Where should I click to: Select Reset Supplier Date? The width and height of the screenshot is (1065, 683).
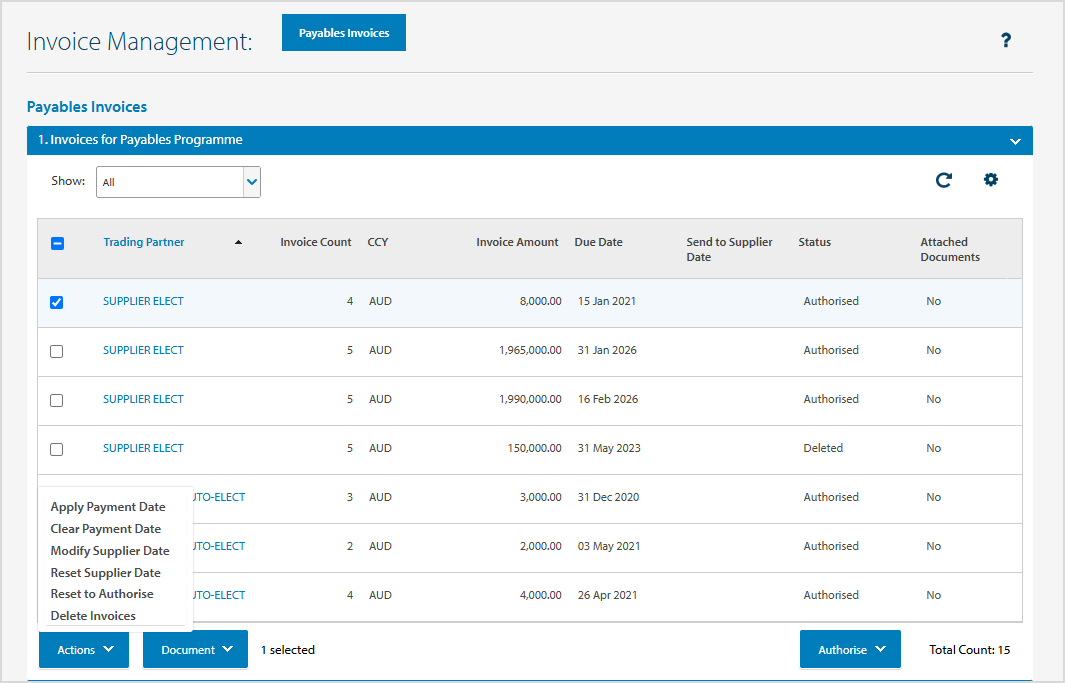pos(106,572)
